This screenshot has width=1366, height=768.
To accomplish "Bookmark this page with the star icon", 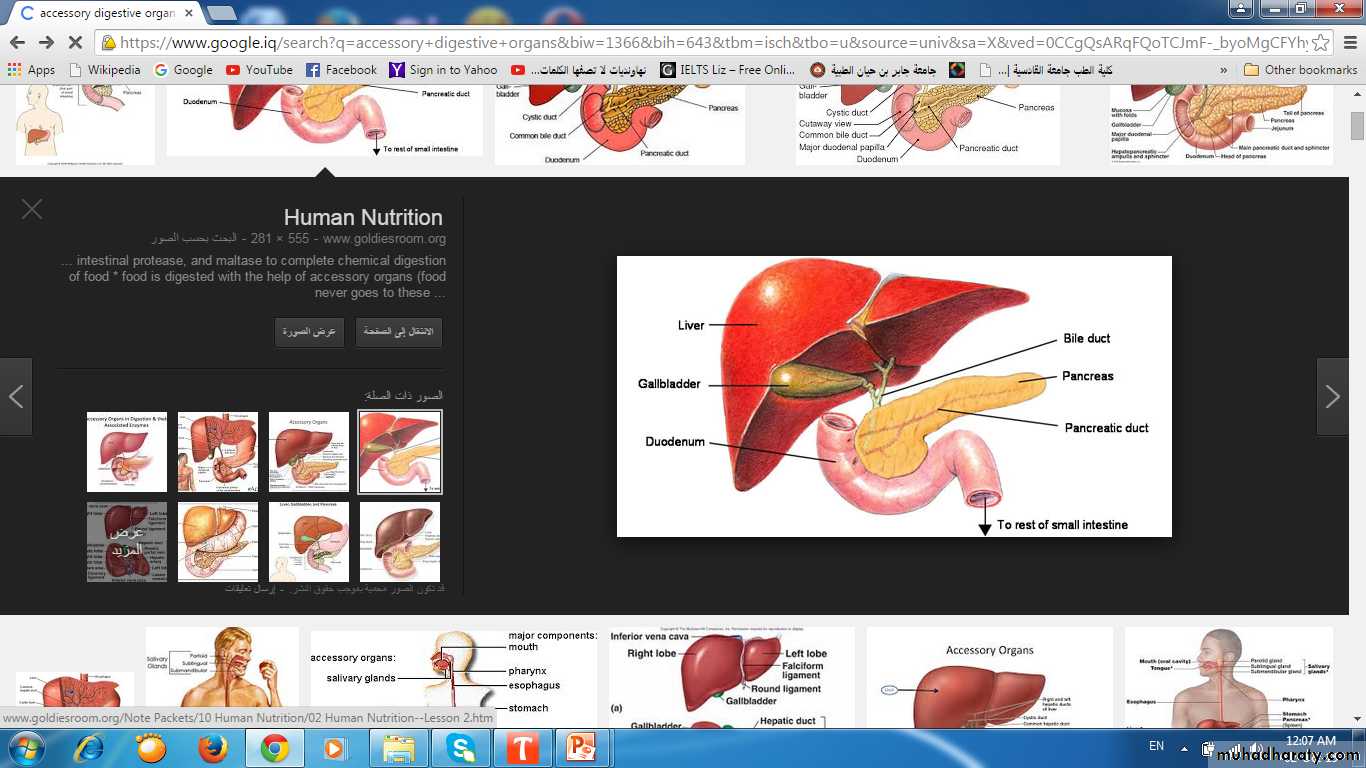I will (1320, 43).
